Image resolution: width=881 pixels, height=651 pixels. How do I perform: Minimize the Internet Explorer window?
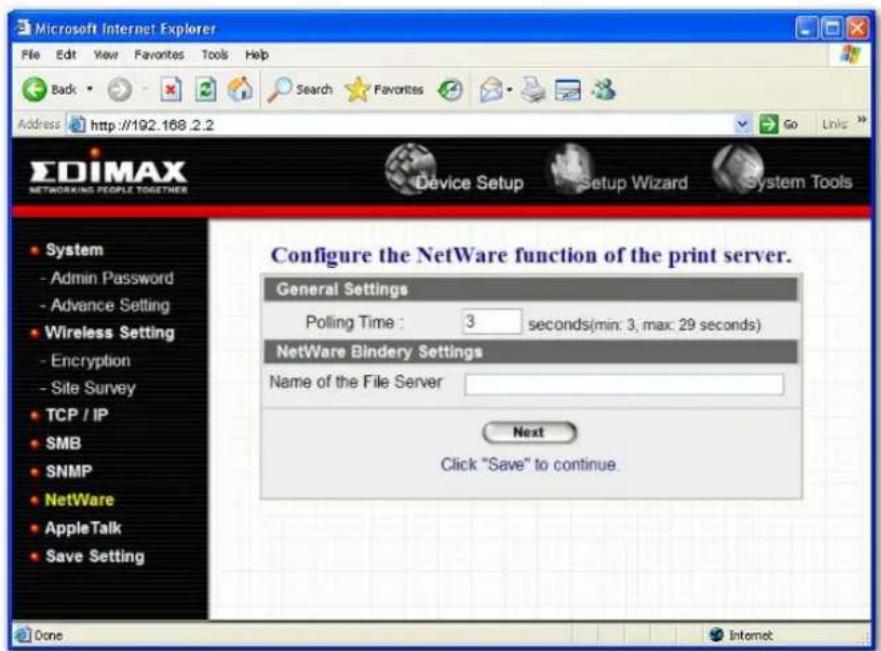point(806,28)
